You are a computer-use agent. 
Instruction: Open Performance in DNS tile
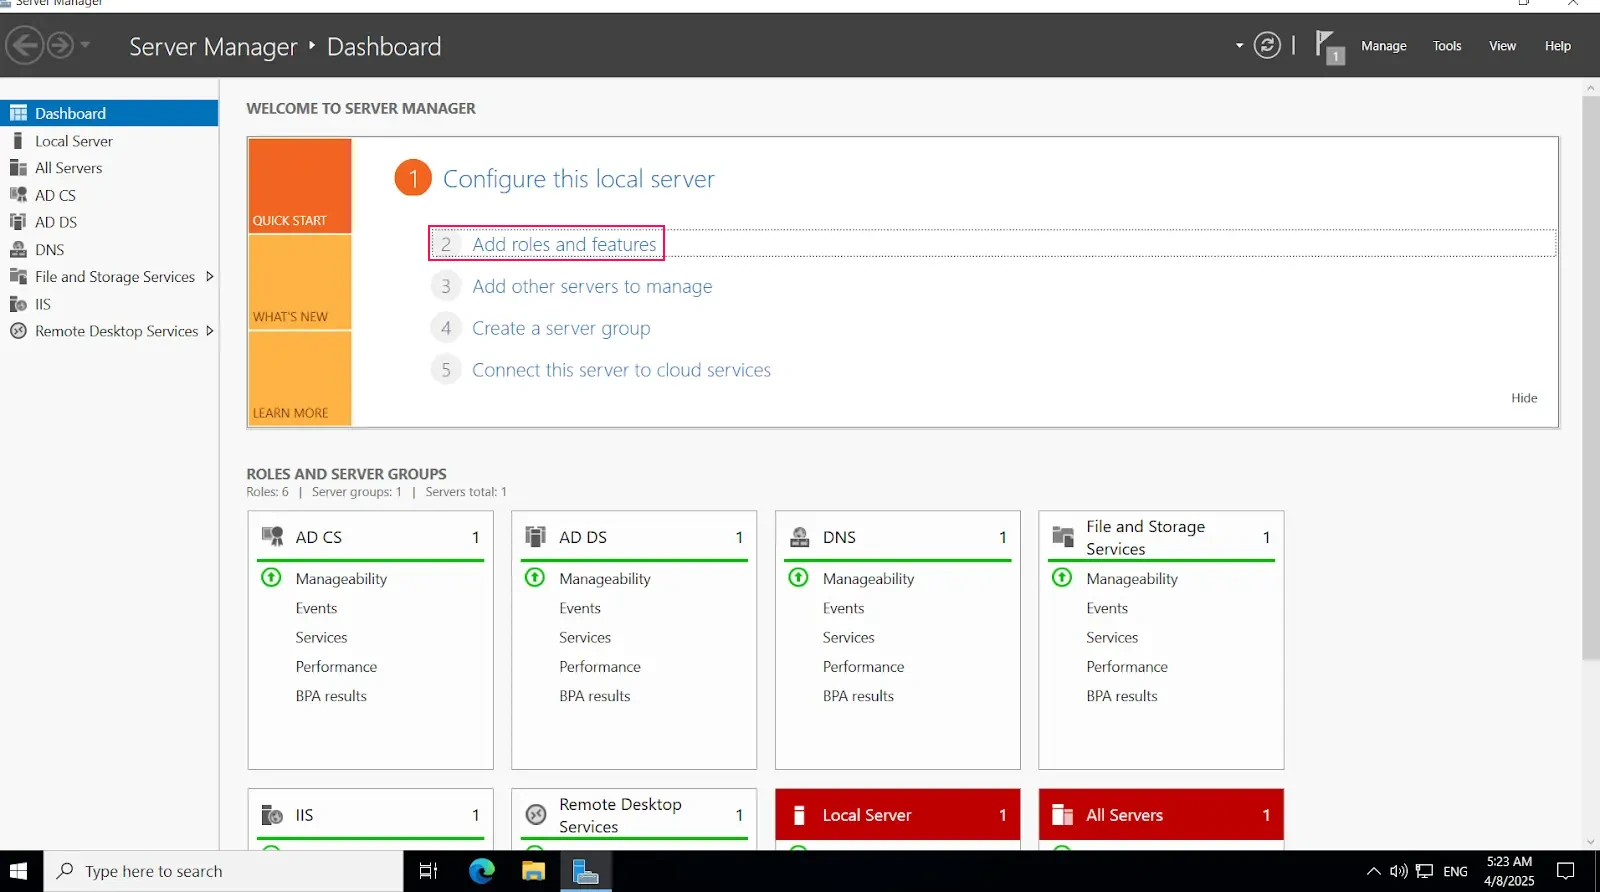[863, 667]
